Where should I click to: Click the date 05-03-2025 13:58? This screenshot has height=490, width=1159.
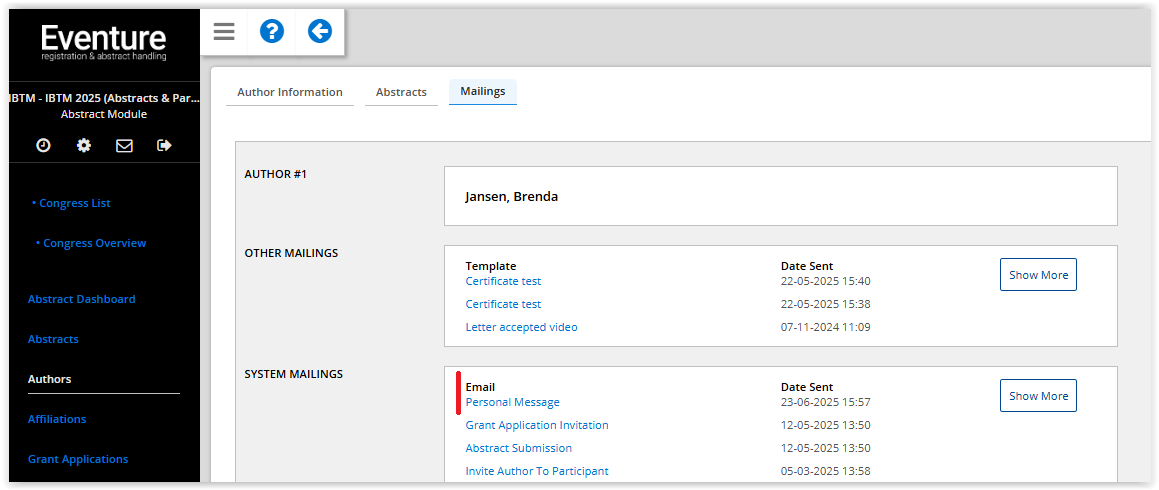pyautogui.click(x=826, y=472)
